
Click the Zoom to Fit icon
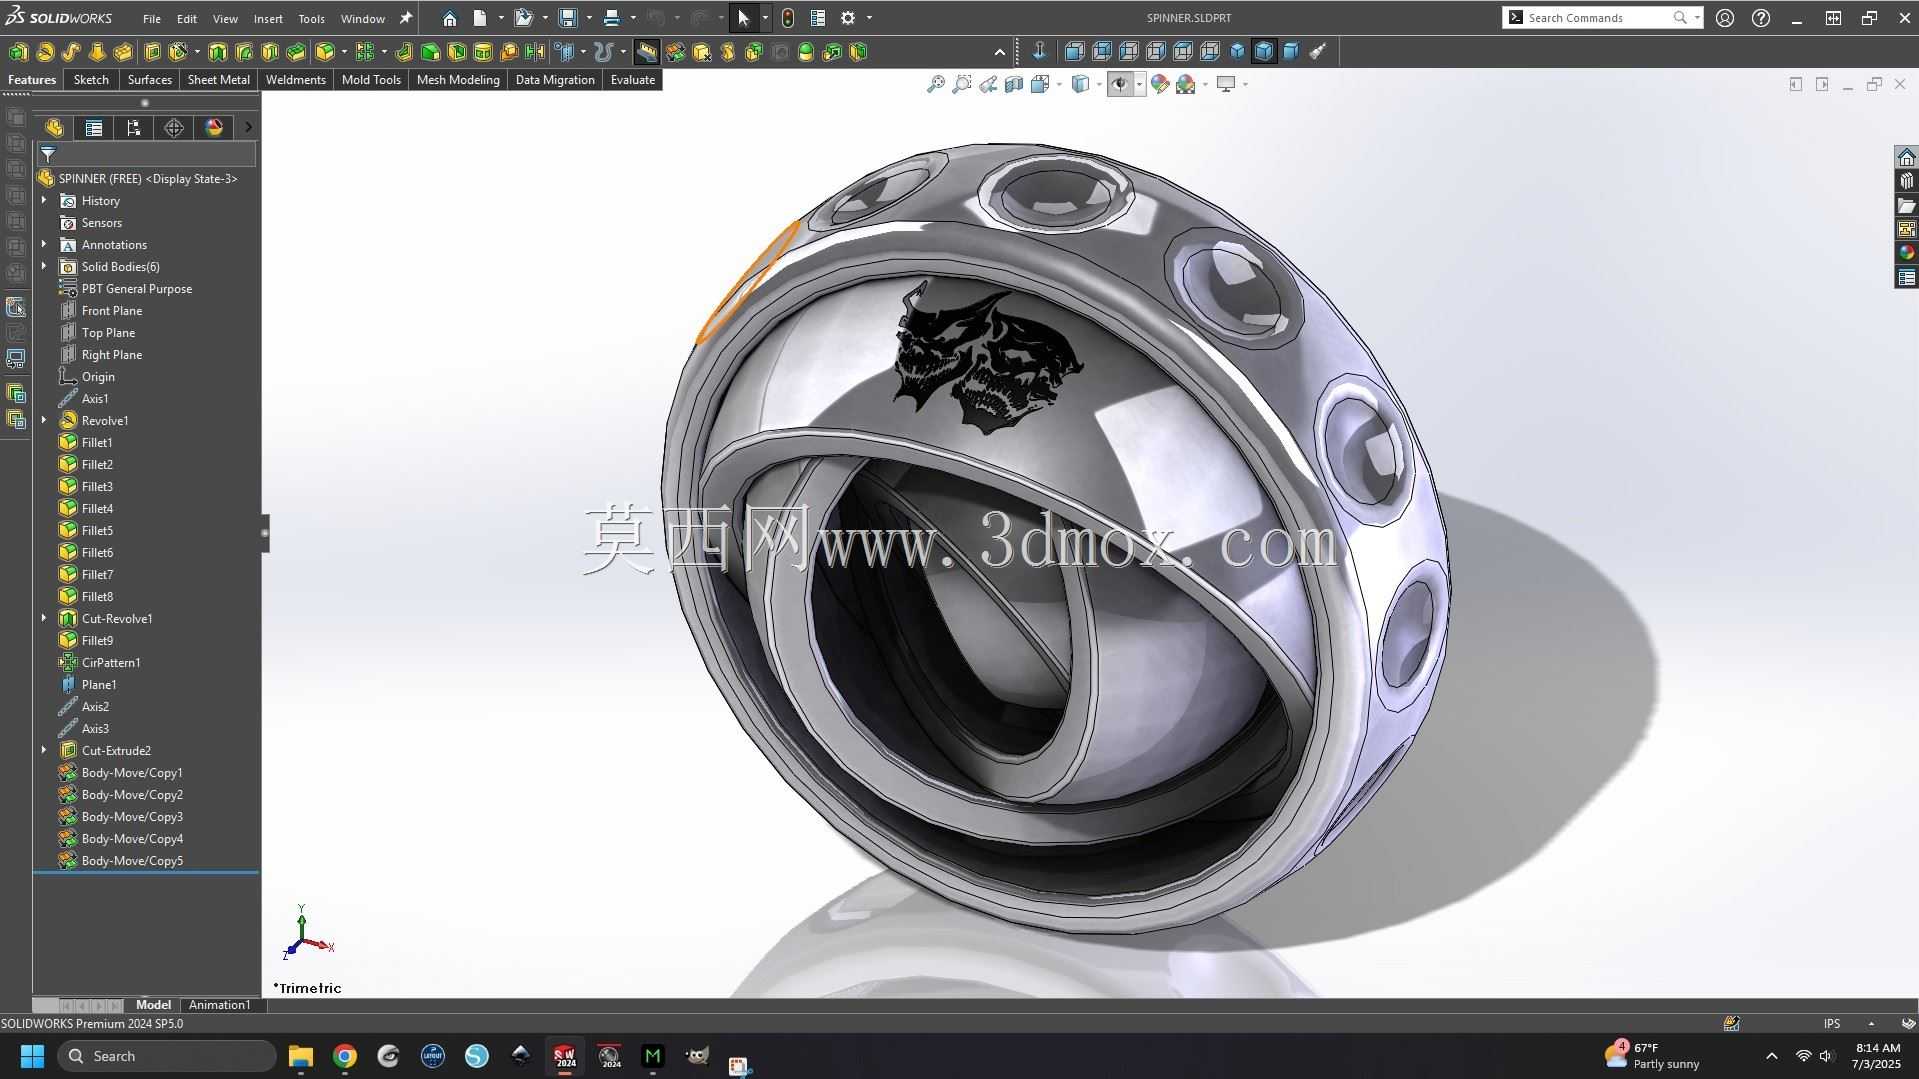pos(936,85)
